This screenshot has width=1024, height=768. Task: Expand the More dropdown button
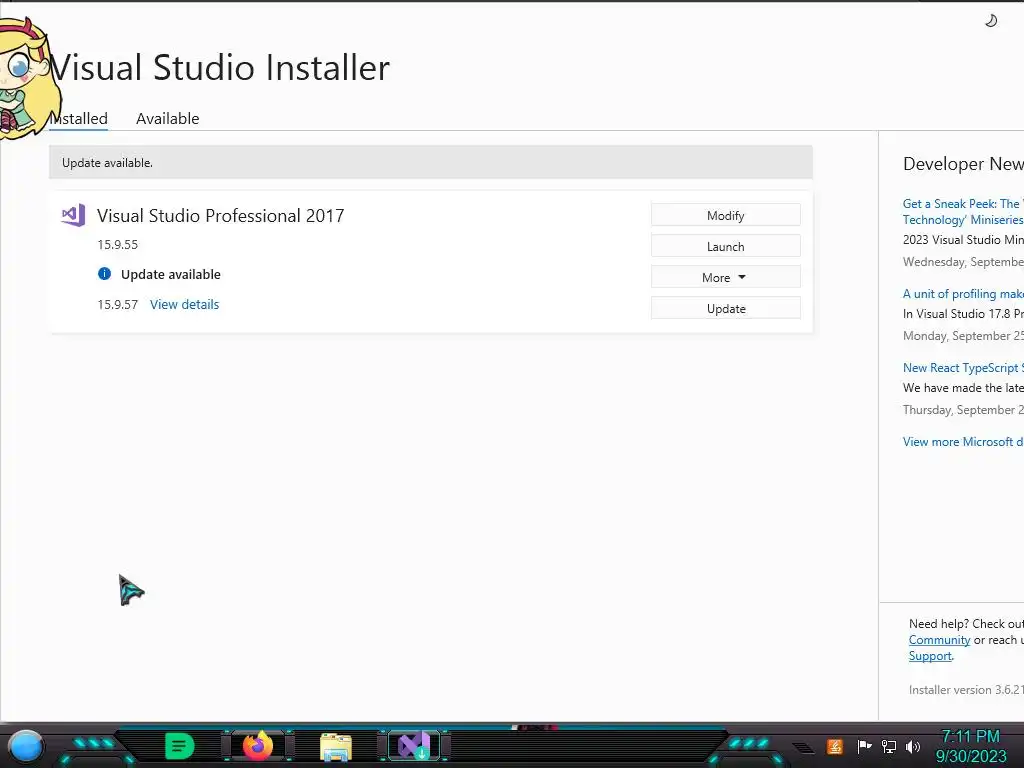pos(726,277)
